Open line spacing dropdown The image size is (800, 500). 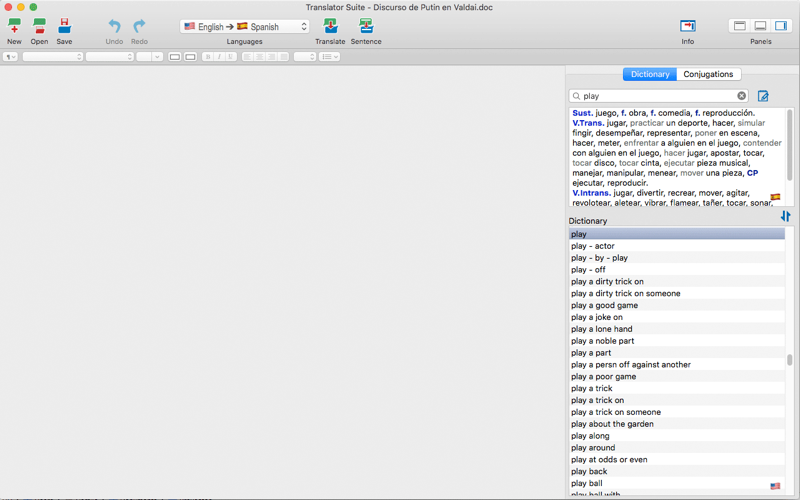click(x=305, y=57)
